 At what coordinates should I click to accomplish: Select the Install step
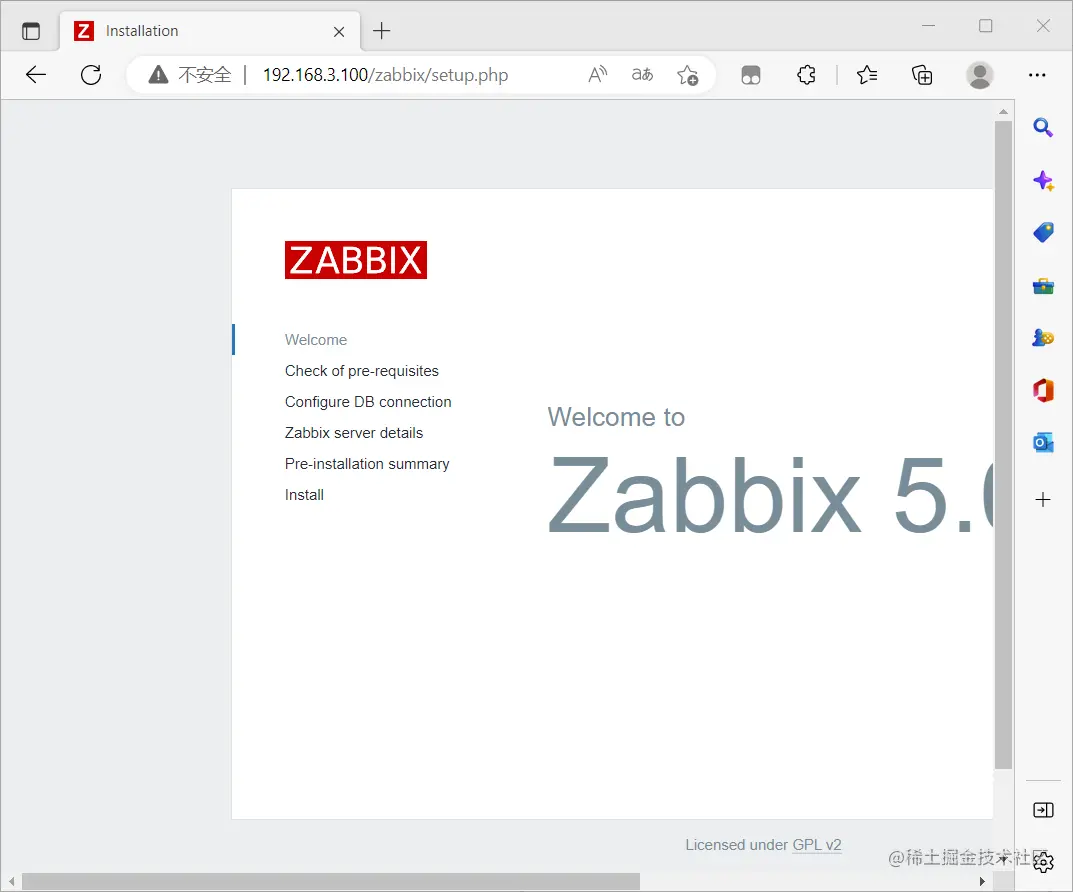(x=304, y=495)
